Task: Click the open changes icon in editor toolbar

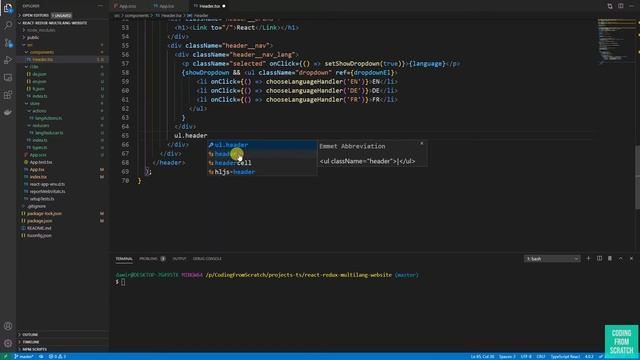Action: [610, 6]
